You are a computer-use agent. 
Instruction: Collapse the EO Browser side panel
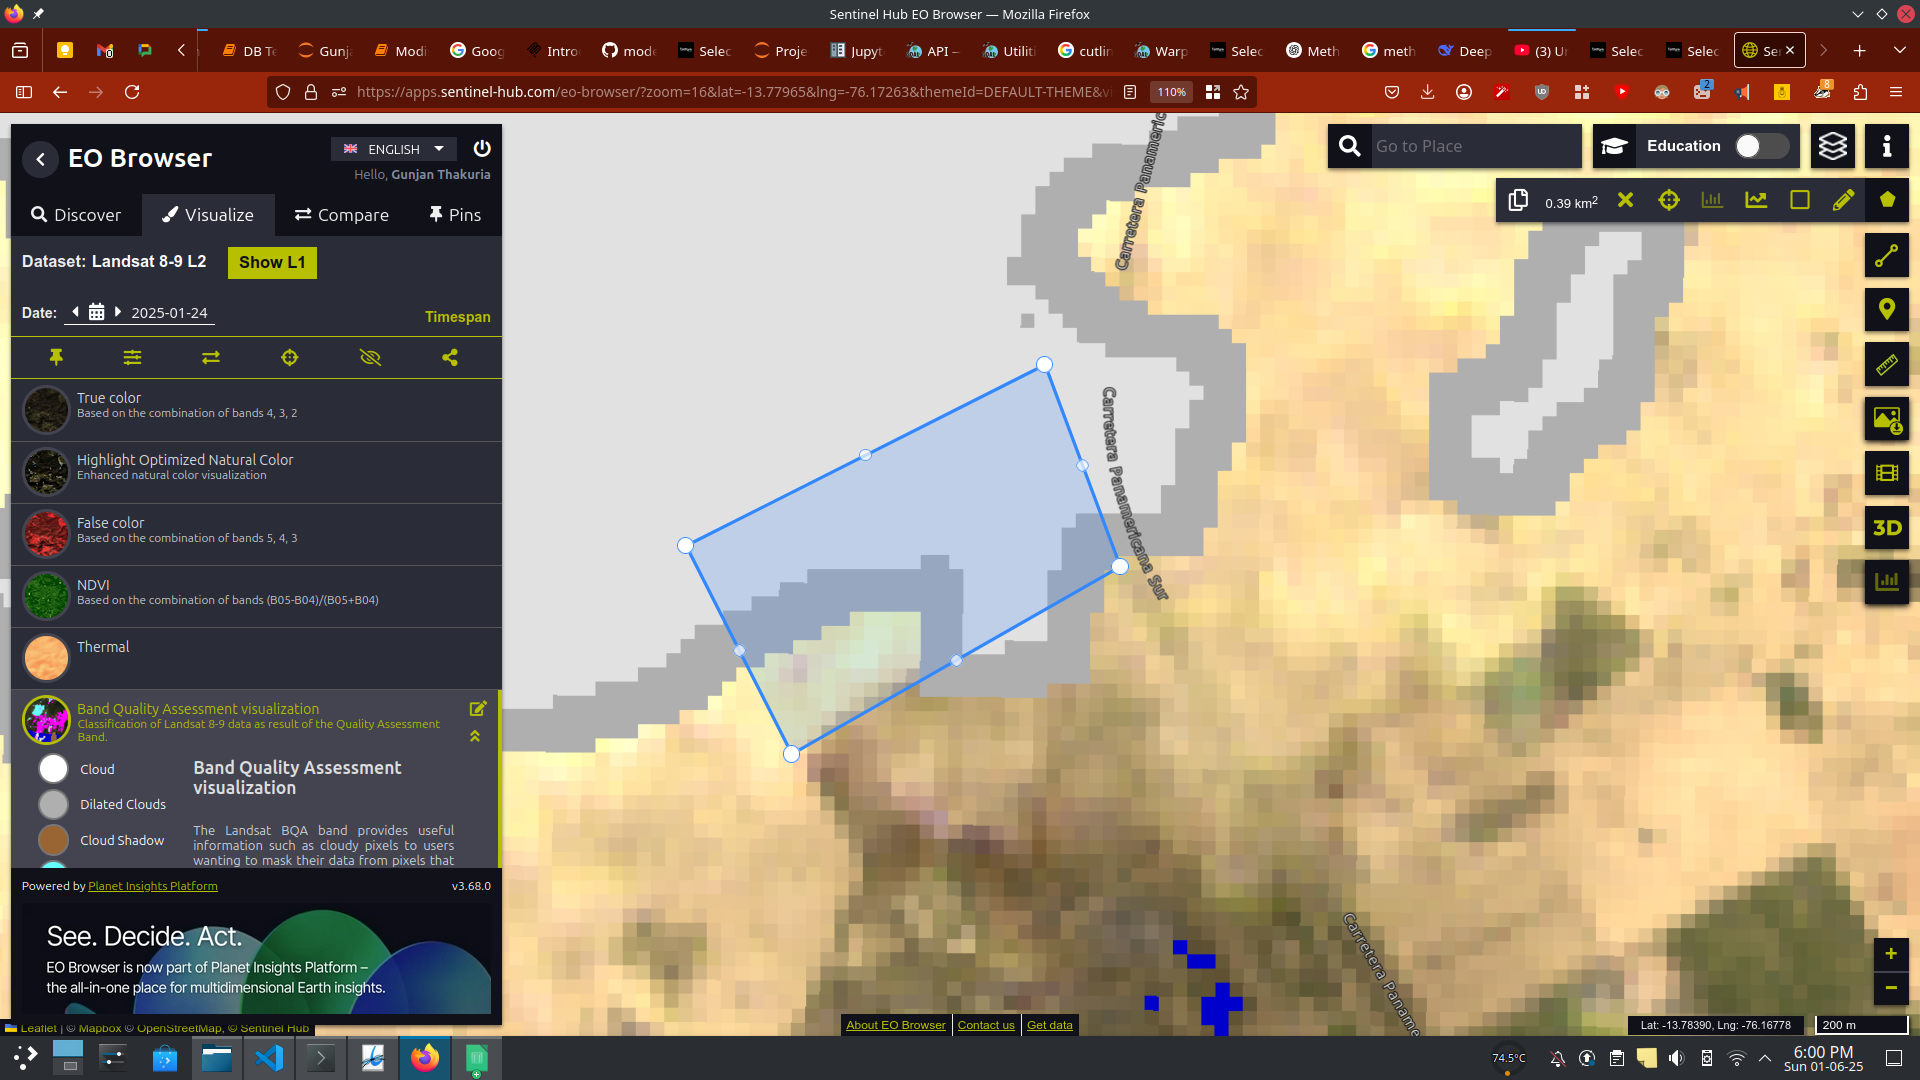[40, 158]
